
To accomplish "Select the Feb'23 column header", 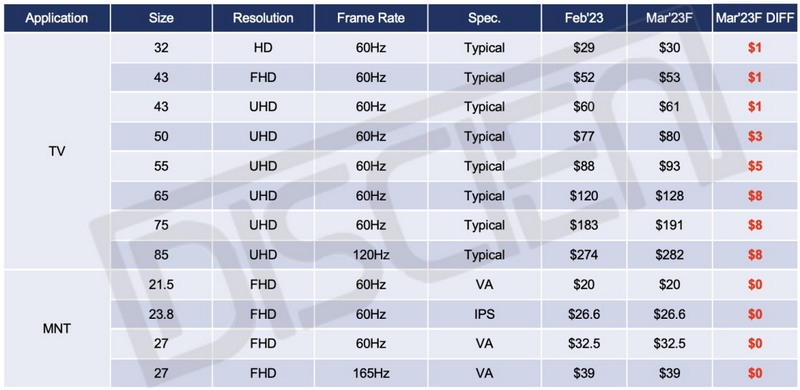I will point(583,18).
